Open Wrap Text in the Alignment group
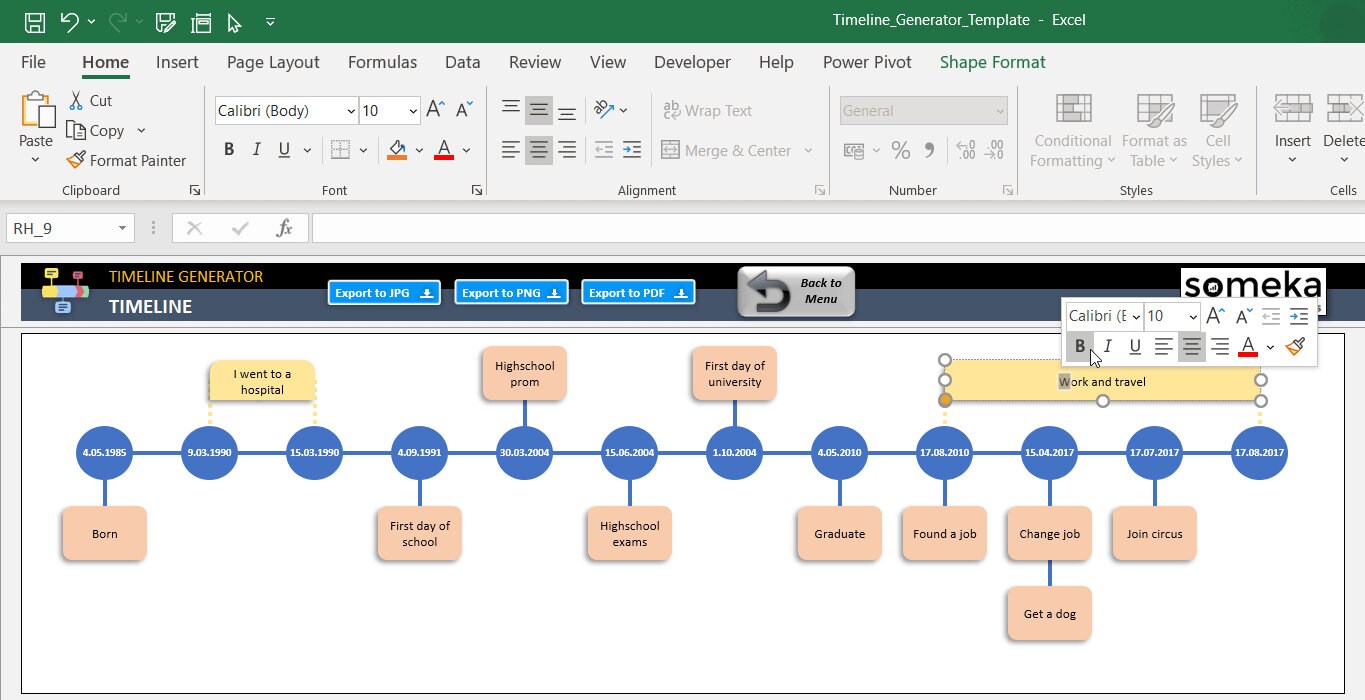This screenshot has height=700, width=1365. (708, 110)
